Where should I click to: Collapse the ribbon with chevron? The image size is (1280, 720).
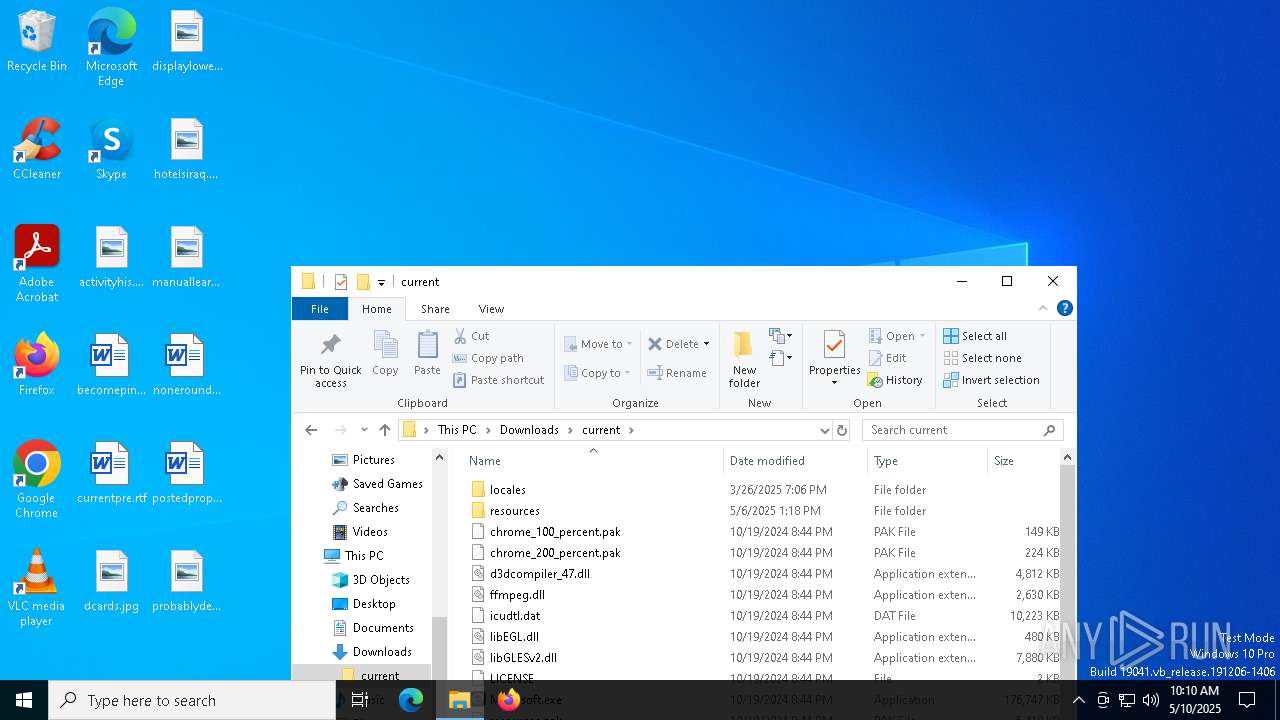coord(1043,308)
